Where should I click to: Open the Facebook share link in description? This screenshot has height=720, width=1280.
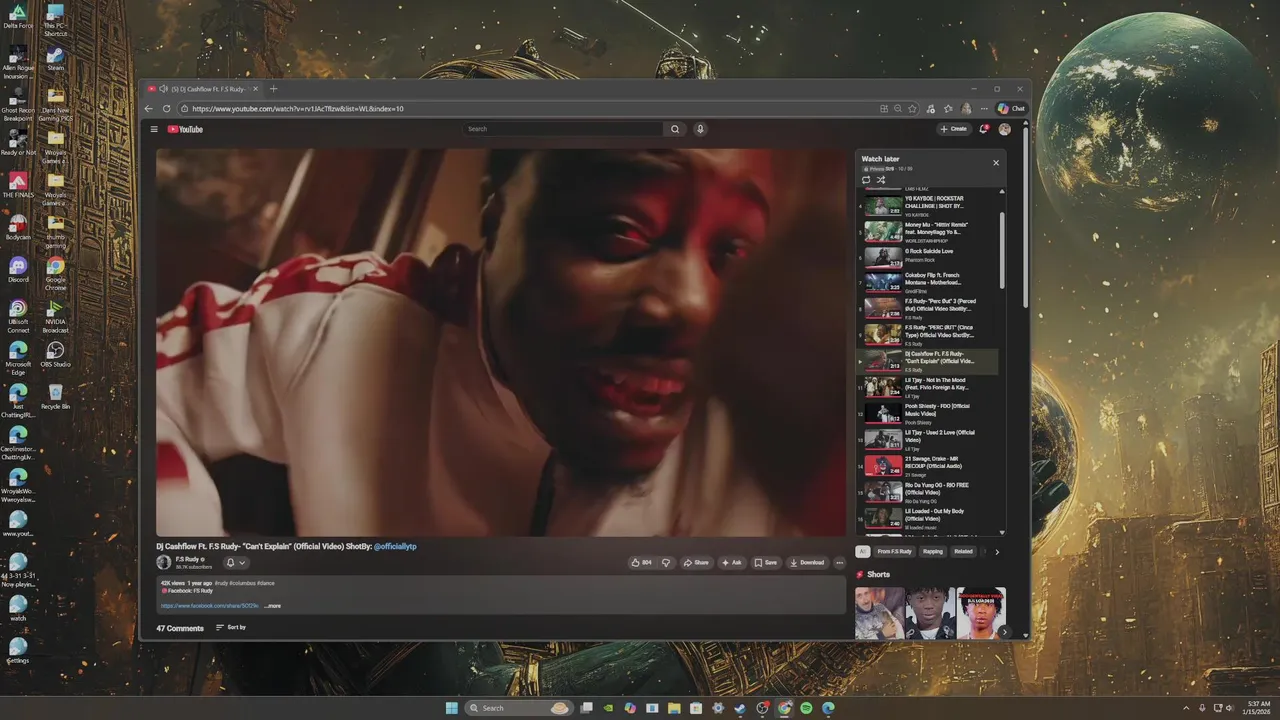point(210,606)
